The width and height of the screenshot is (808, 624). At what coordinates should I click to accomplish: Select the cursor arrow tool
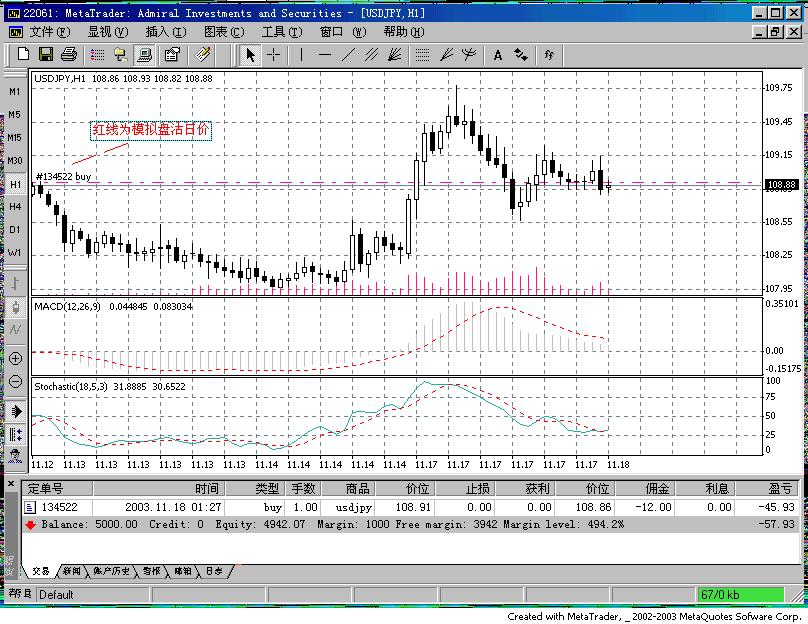click(x=252, y=56)
